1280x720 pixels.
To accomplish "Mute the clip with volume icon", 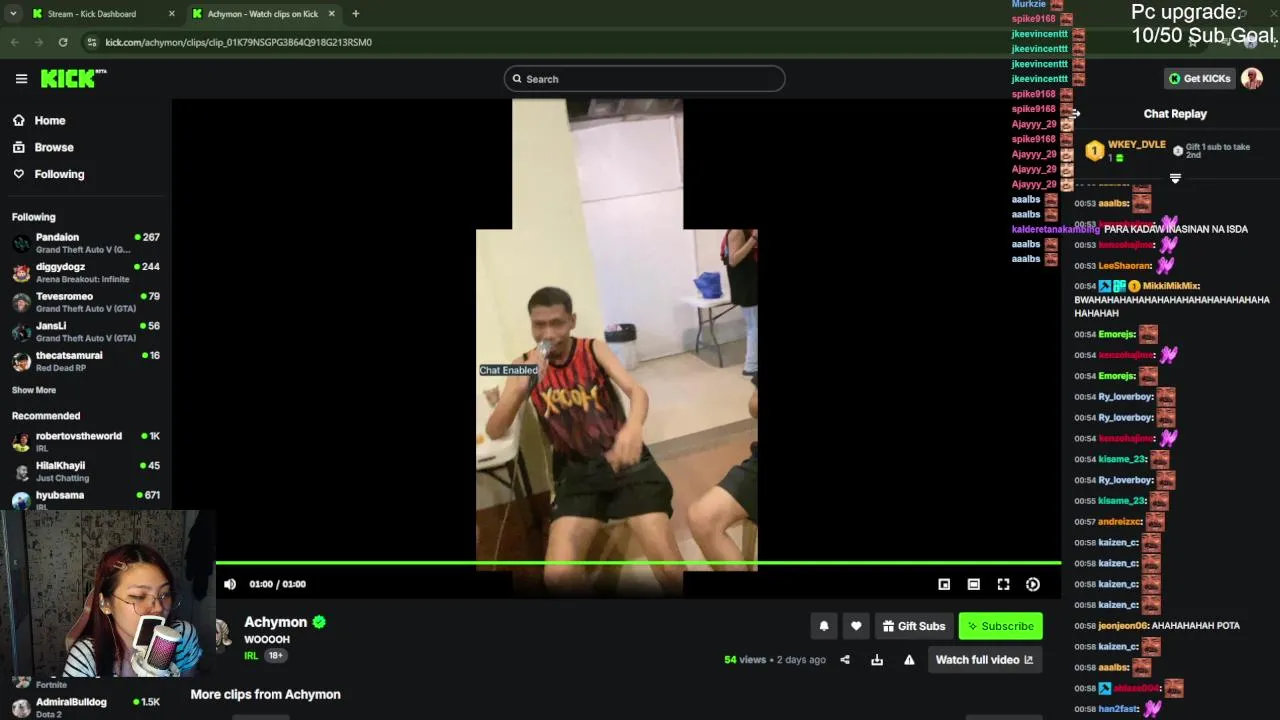I will coord(230,584).
